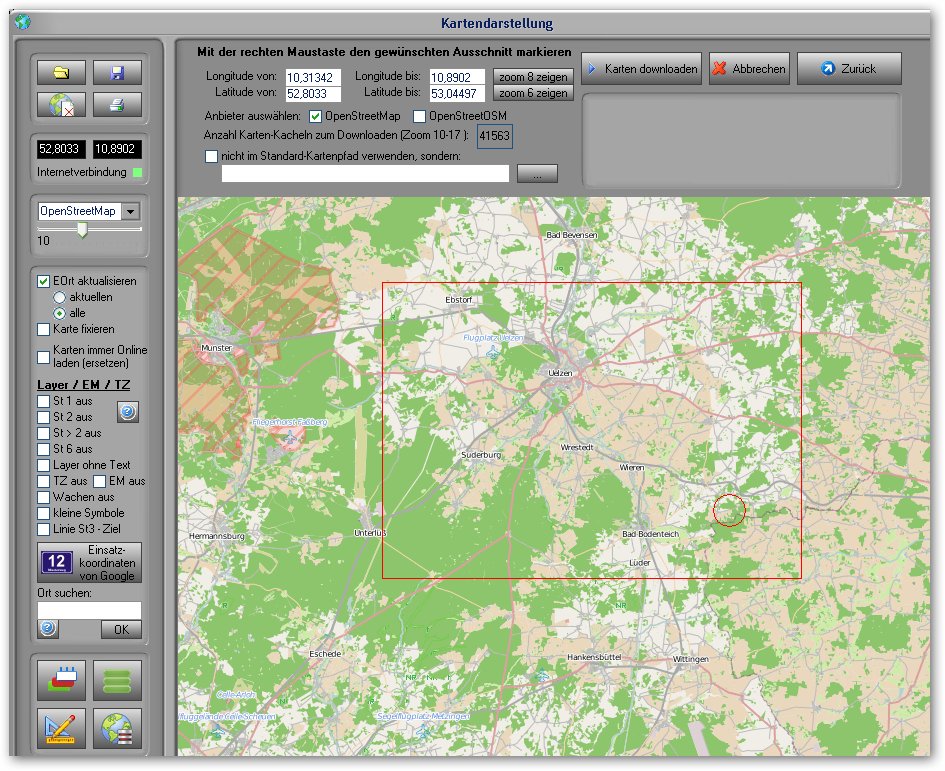The image size is (945, 771).
Task: Adjust the map zoom level slider
Action: pos(82,230)
